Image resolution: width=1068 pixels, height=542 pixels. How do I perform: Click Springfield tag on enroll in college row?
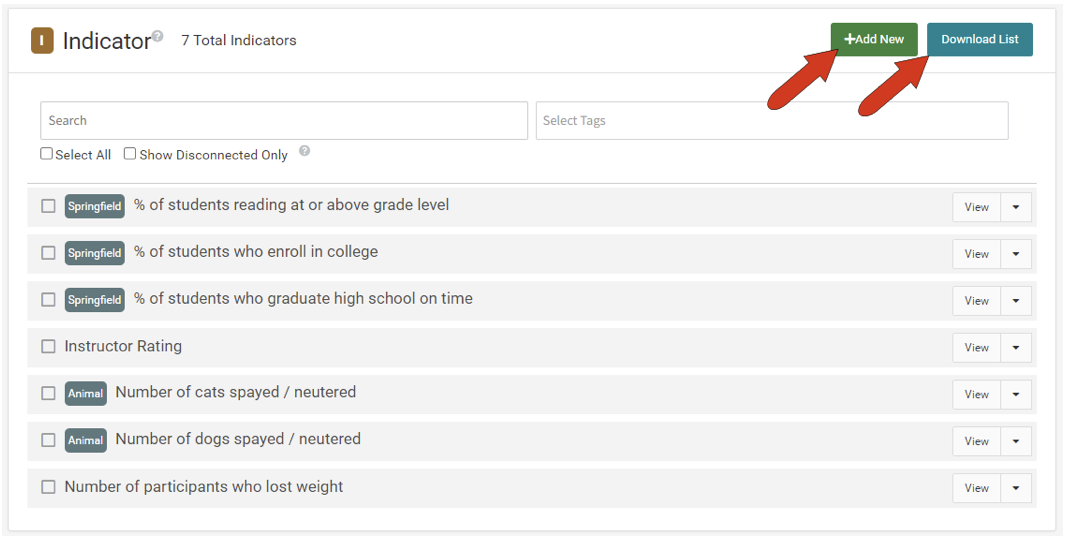[x=95, y=253]
